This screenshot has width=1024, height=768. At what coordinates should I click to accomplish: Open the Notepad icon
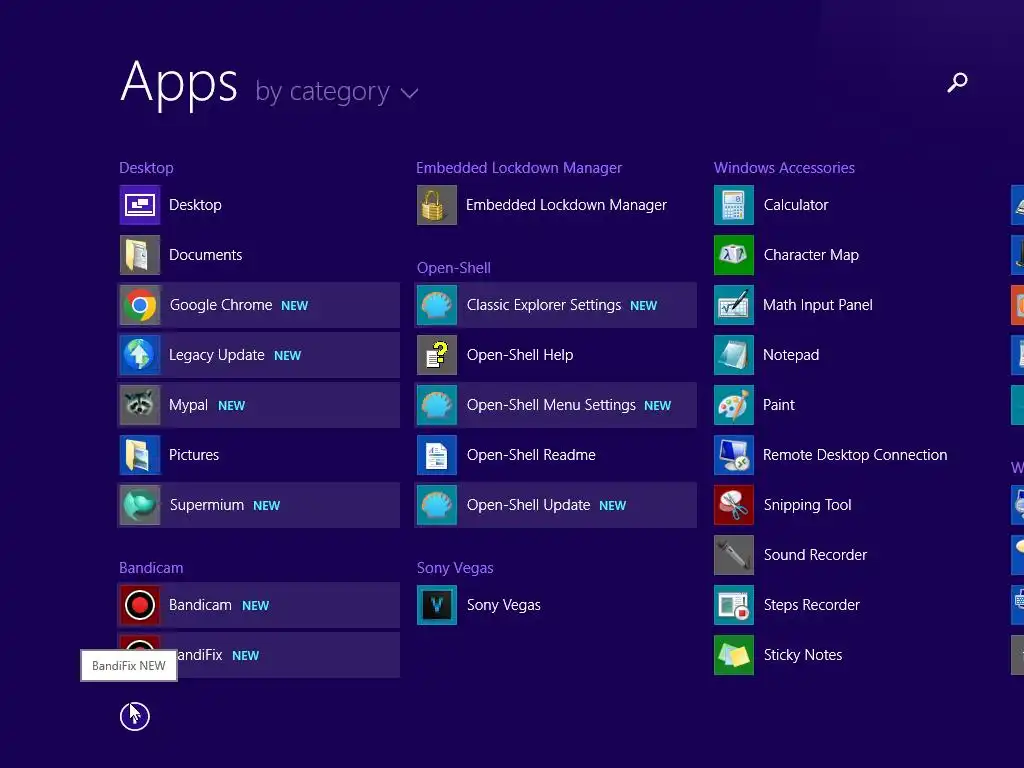[734, 355]
